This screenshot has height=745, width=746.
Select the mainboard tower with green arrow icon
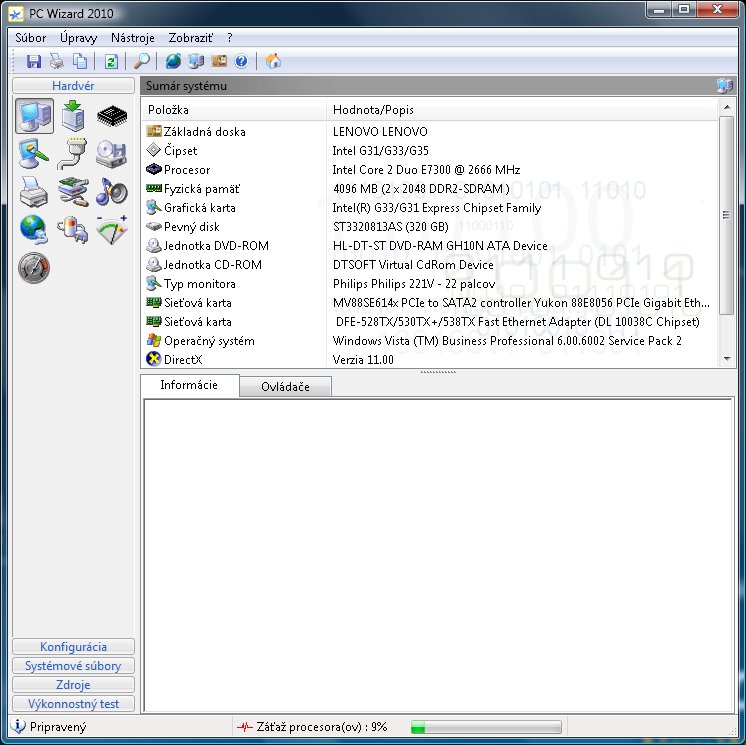point(73,116)
